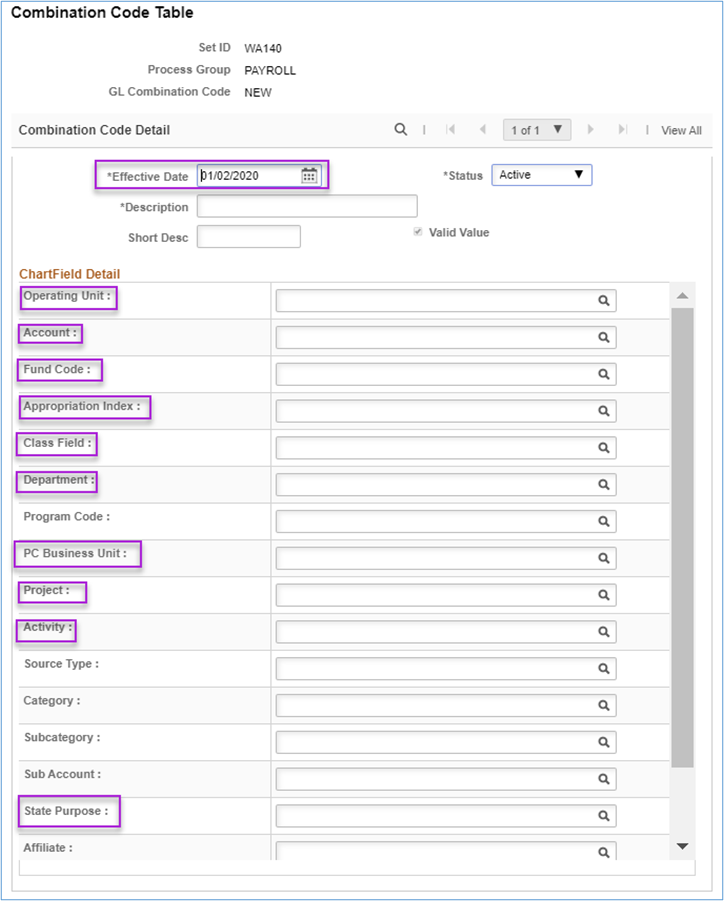Go to last row navigation arrow

(x=622, y=129)
